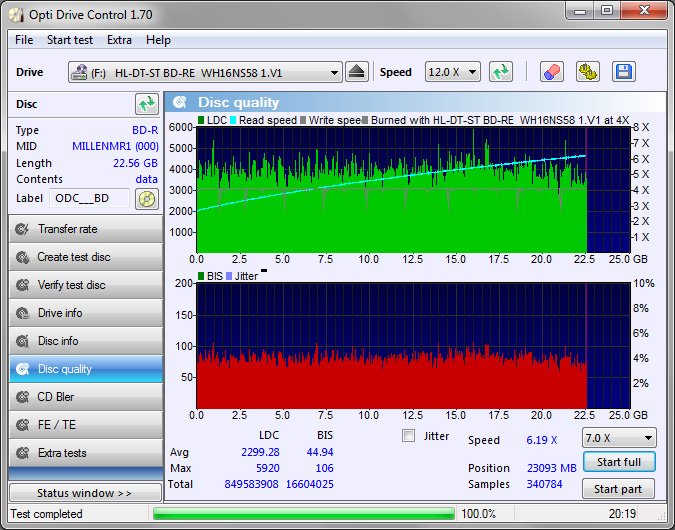Viewport: 675px width, 530px height.
Task: Click the refresh speed icon next to Speed
Action: 501,72
